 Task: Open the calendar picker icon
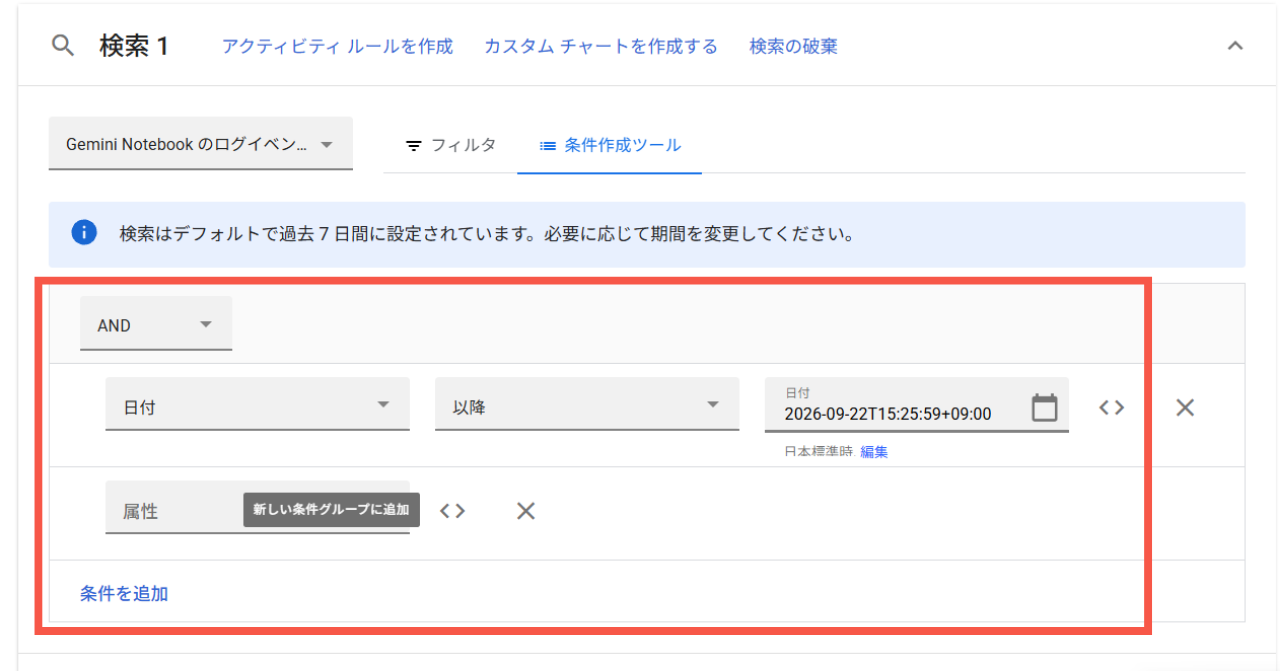click(1044, 407)
